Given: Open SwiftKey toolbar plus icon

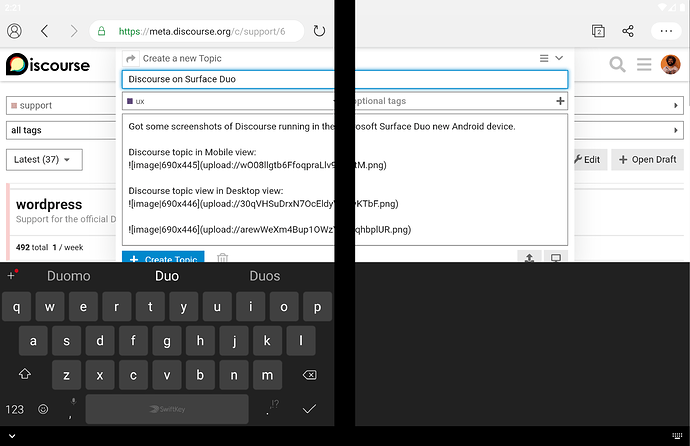Looking at the screenshot, I should (11, 276).
